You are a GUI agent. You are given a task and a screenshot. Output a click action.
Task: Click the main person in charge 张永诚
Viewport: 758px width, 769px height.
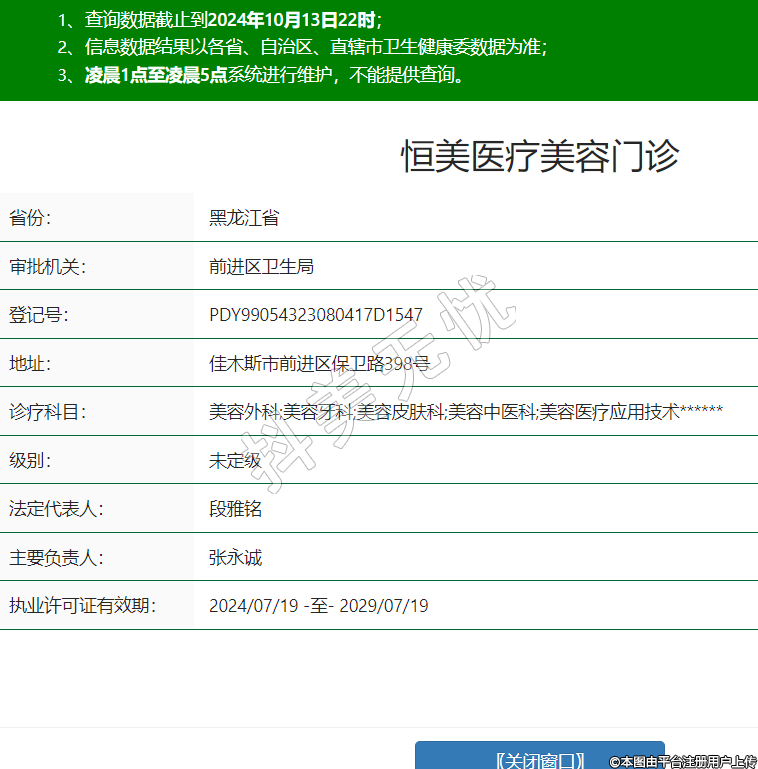pos(235,557)
